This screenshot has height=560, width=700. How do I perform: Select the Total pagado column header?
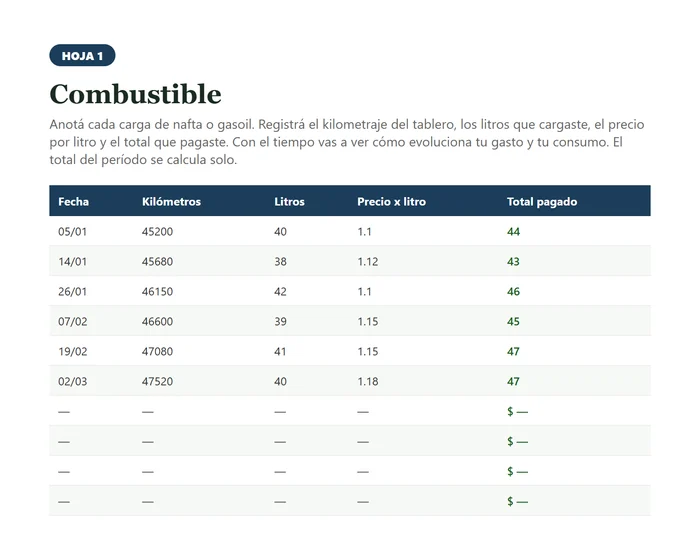click(542, 201)
